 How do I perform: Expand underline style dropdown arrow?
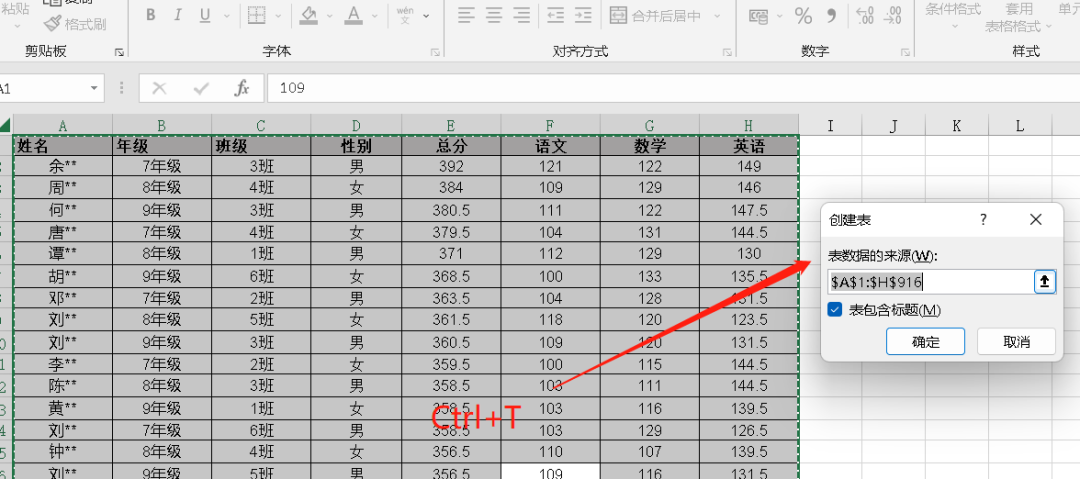coord(225,16)
